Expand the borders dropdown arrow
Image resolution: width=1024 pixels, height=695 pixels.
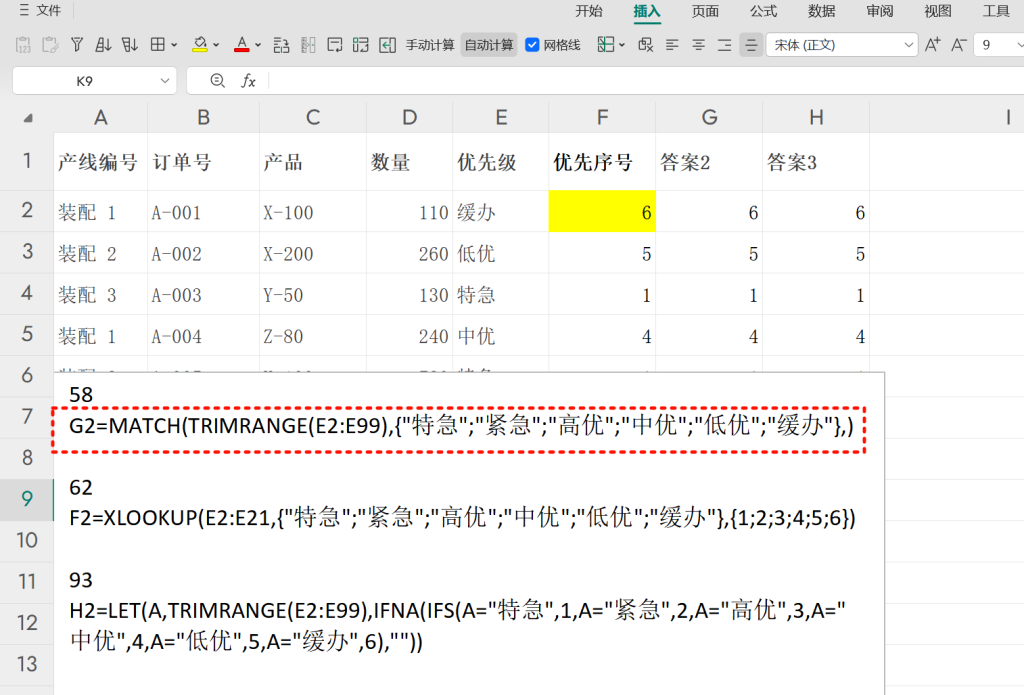(174, 45)
